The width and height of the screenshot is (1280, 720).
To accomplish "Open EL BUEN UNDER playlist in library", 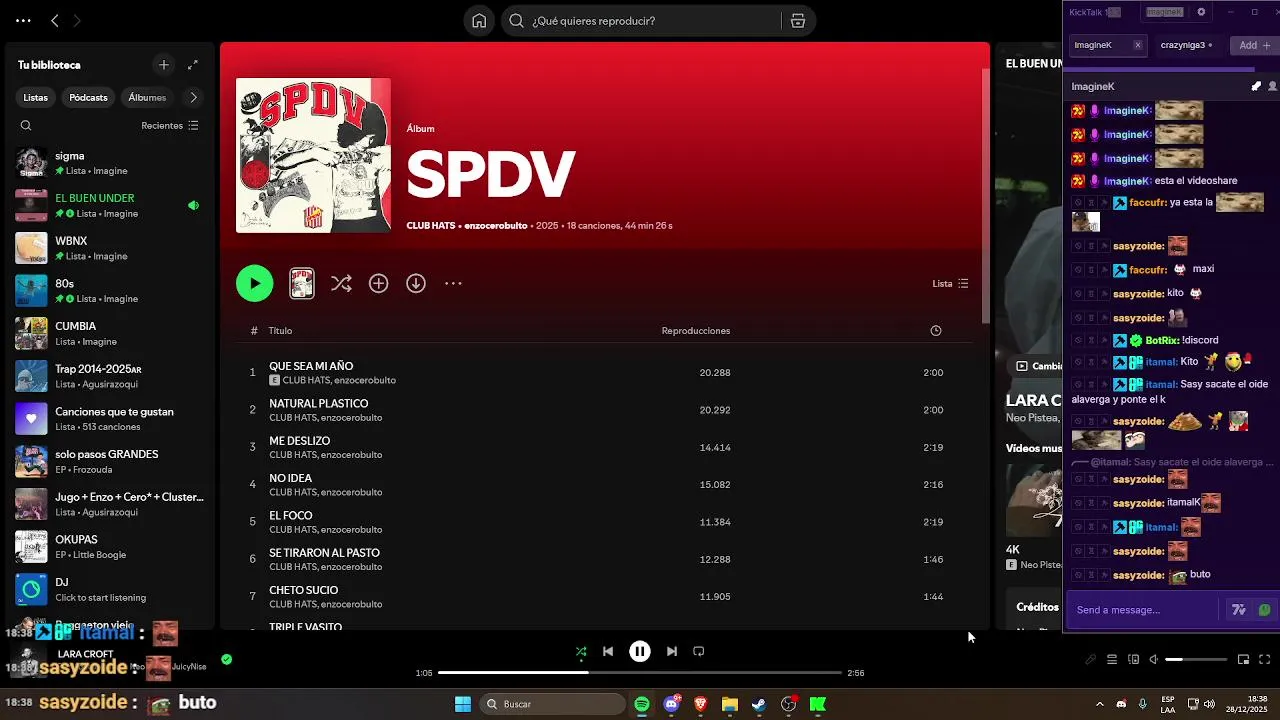I will [108, 206].
